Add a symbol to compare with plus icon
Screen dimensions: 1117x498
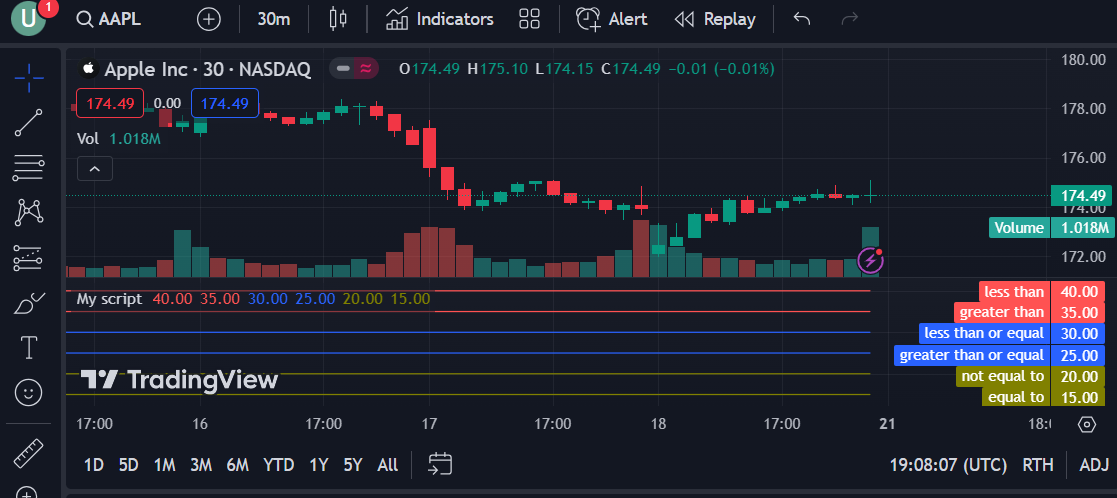[x=209, y=19]
